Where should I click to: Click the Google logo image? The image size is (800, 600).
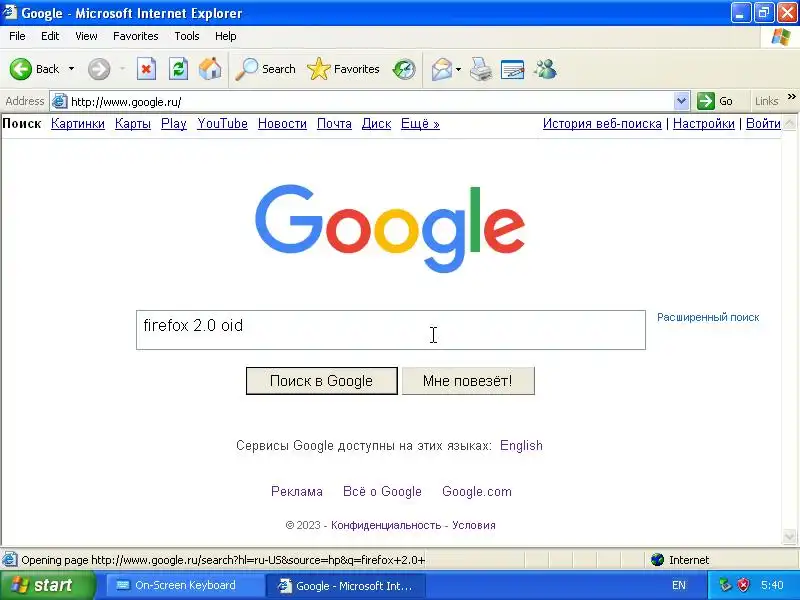coord(390,228)
